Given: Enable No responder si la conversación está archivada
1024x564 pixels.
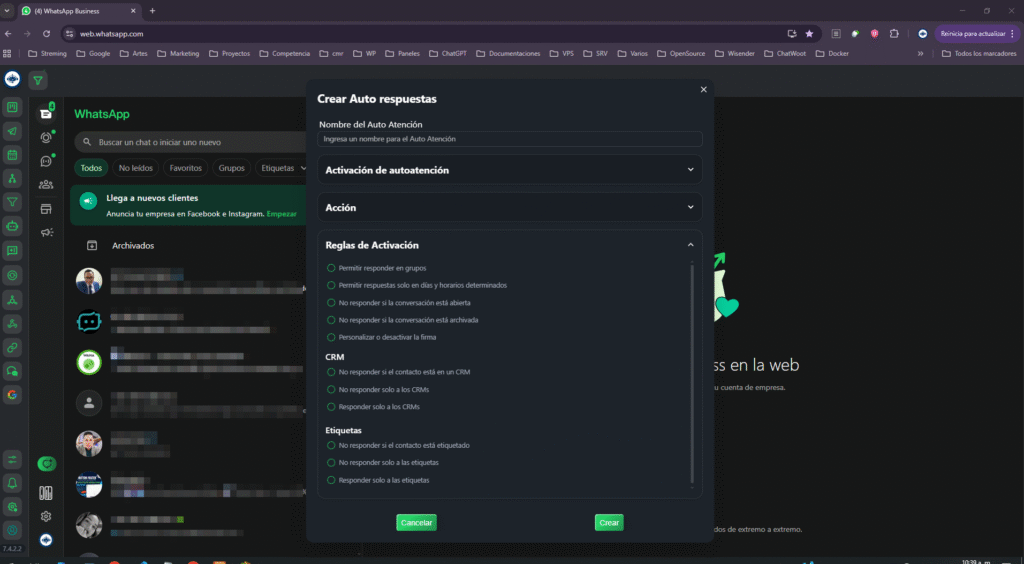Looking at the screenshot, I should tap(331, 320).
